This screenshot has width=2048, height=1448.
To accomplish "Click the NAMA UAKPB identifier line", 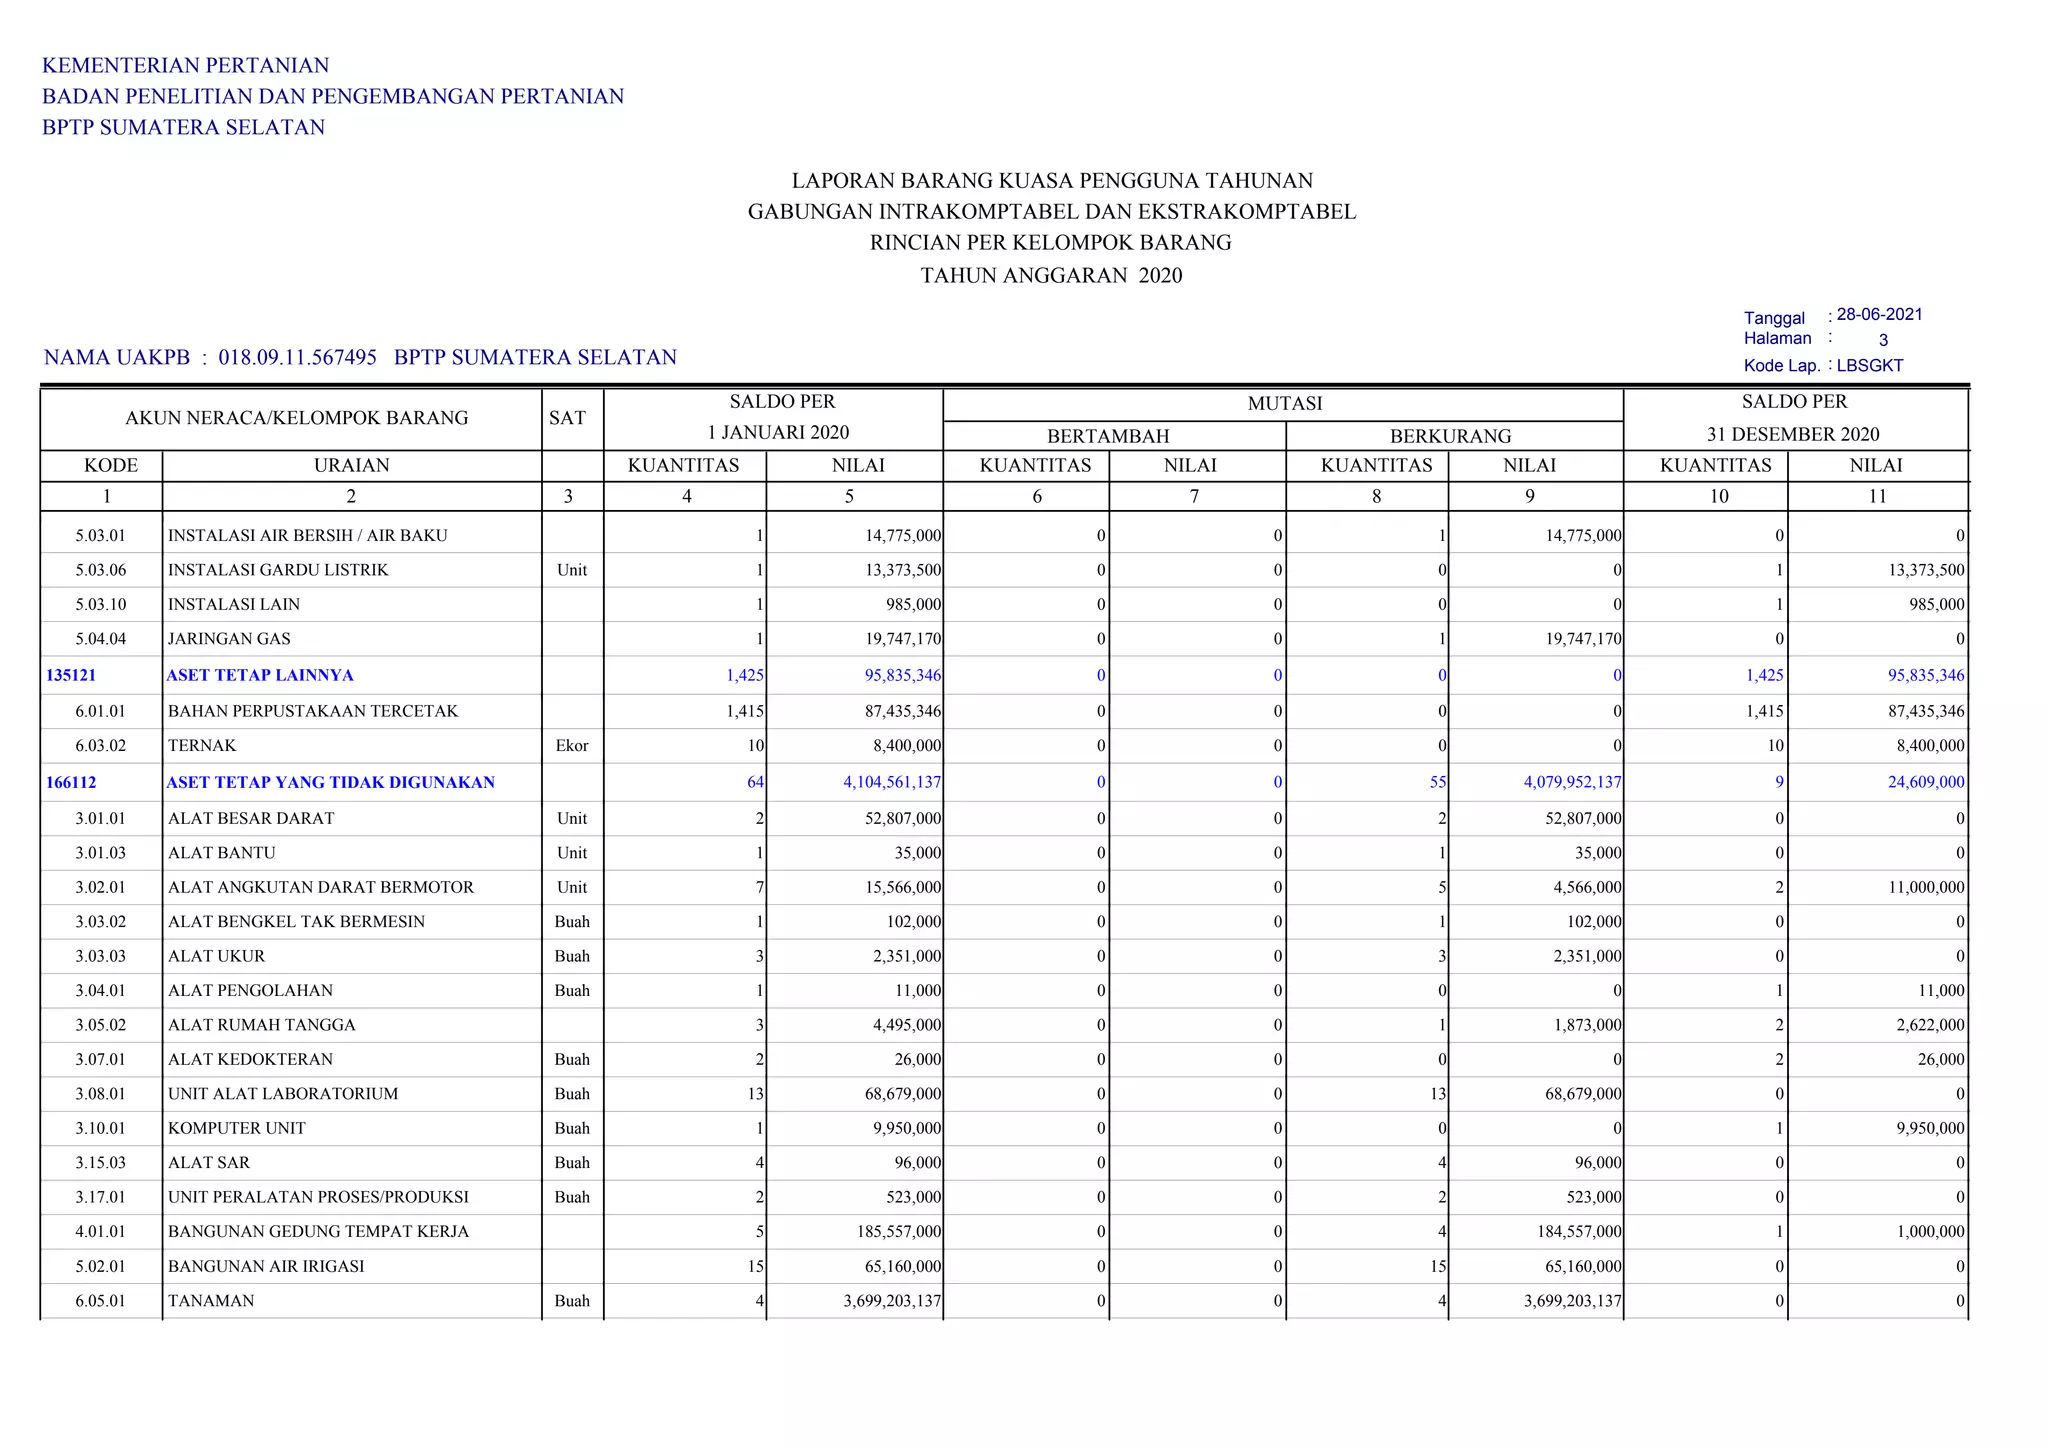I will click(360, 357).
